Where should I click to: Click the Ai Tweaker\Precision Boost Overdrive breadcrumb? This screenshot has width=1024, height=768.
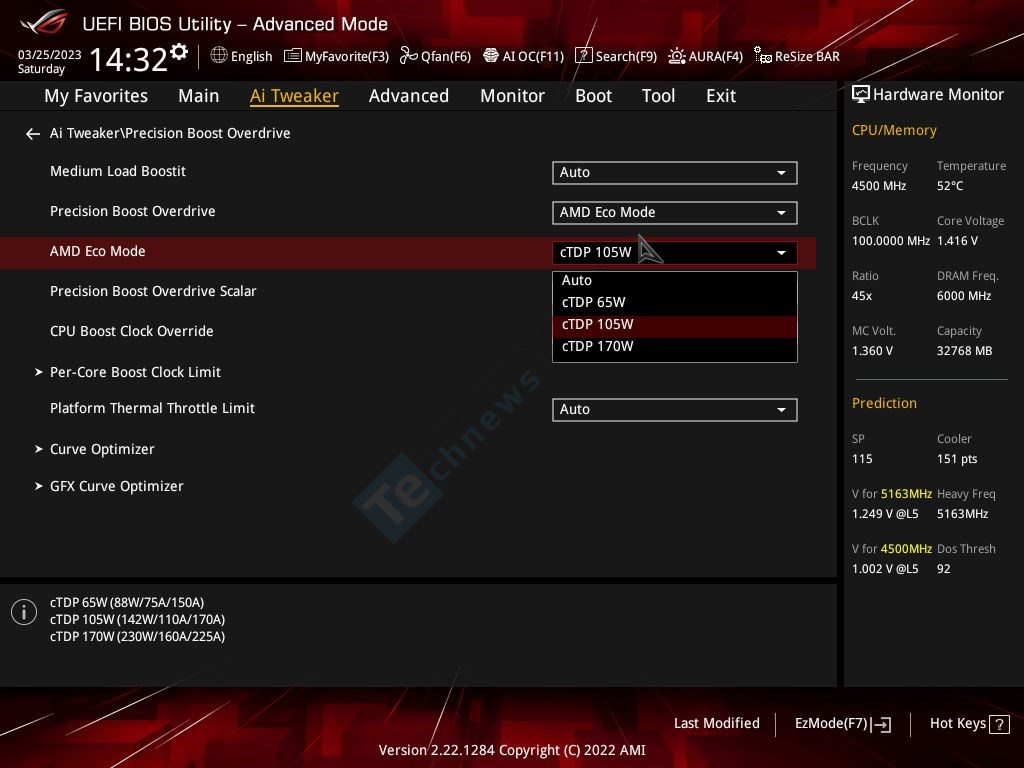point(170,133)
